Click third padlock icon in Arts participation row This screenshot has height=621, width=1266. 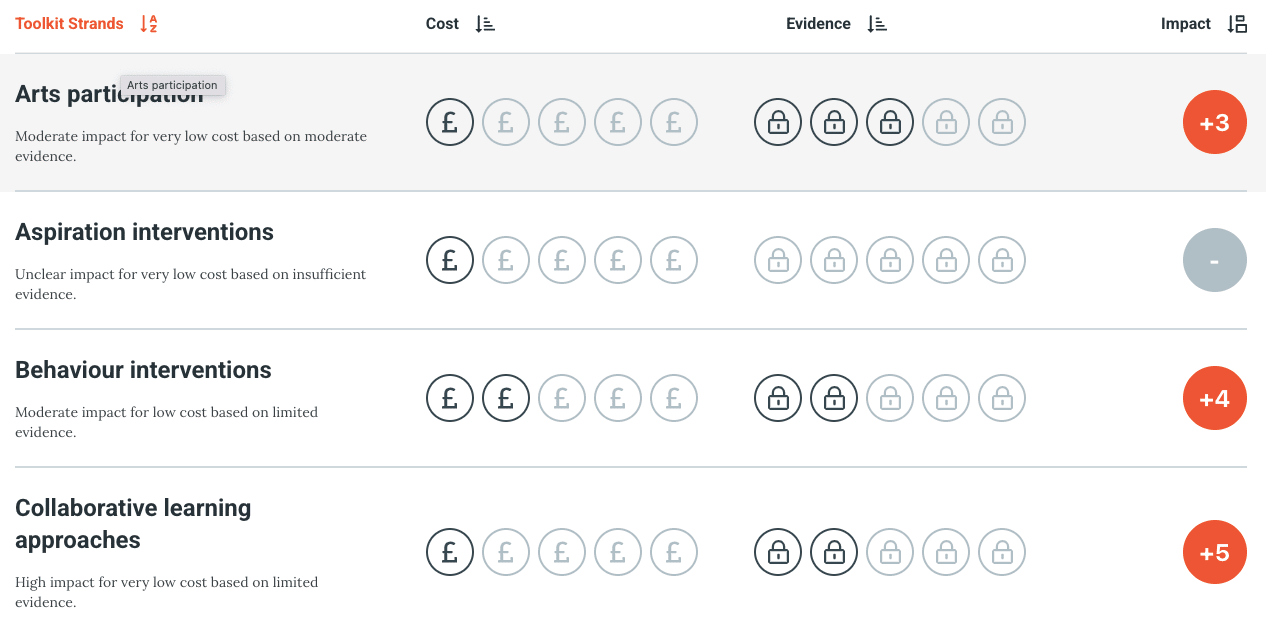(x=890, y=122)
